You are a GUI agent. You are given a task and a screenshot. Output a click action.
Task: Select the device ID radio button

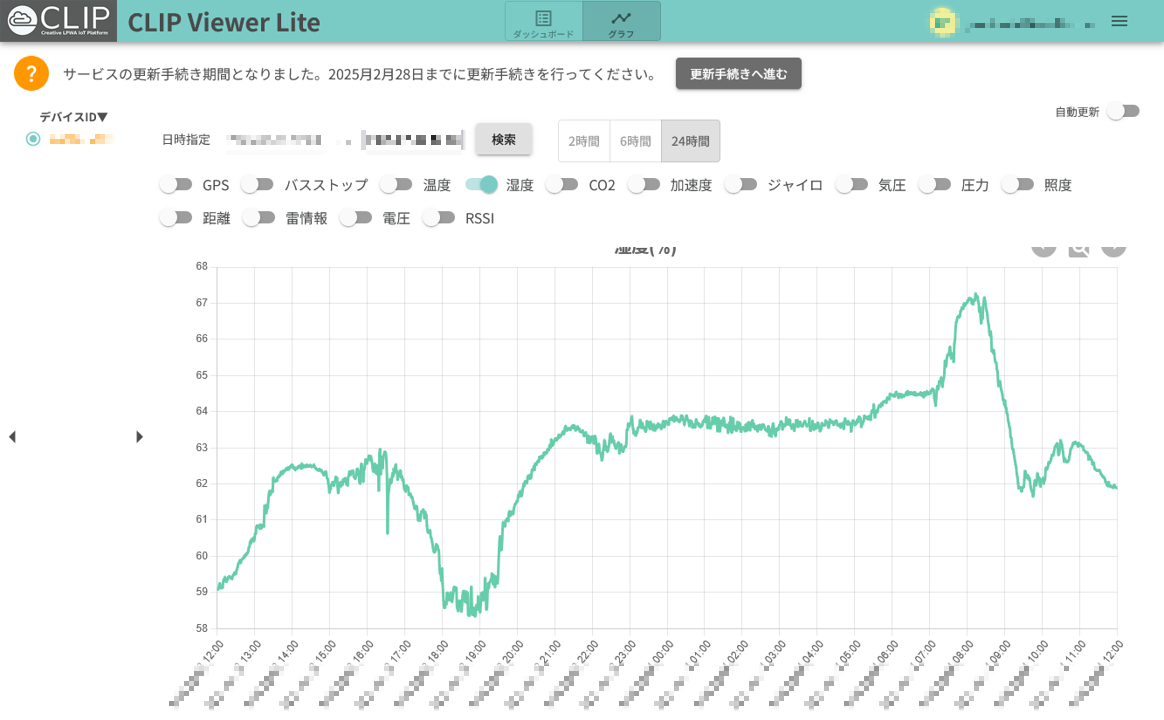[33, 139]
